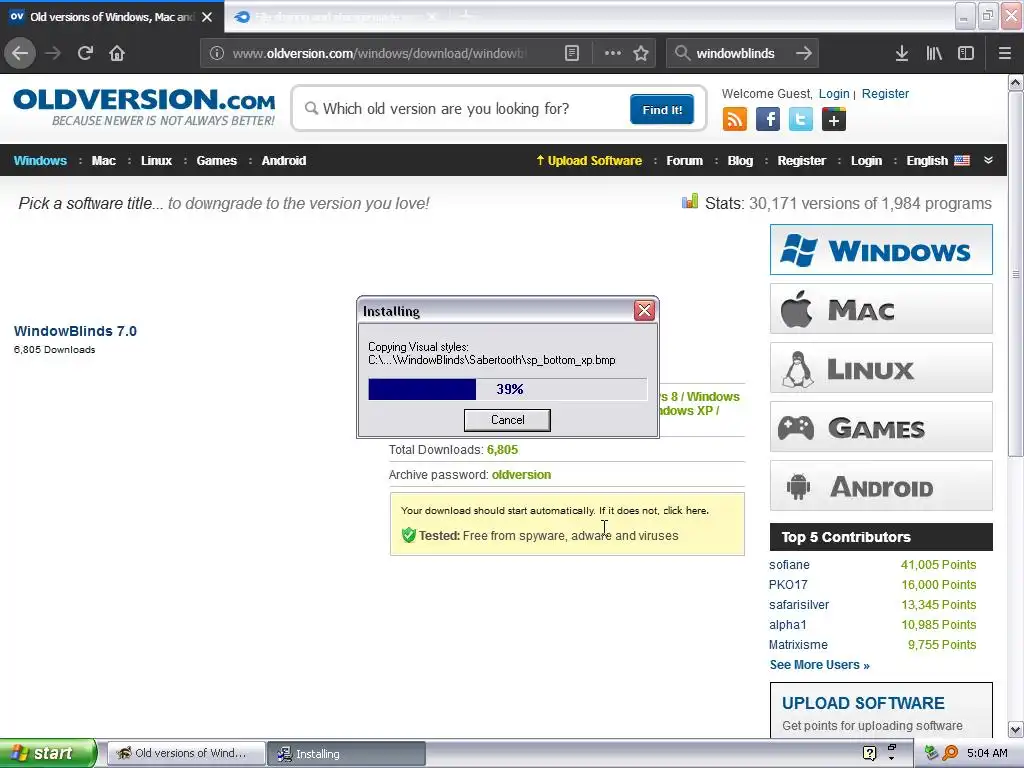This screenshot has height=768, width=1024.
Task: Open the Firefox downloads arrow icon
Action: click(902, 53)
